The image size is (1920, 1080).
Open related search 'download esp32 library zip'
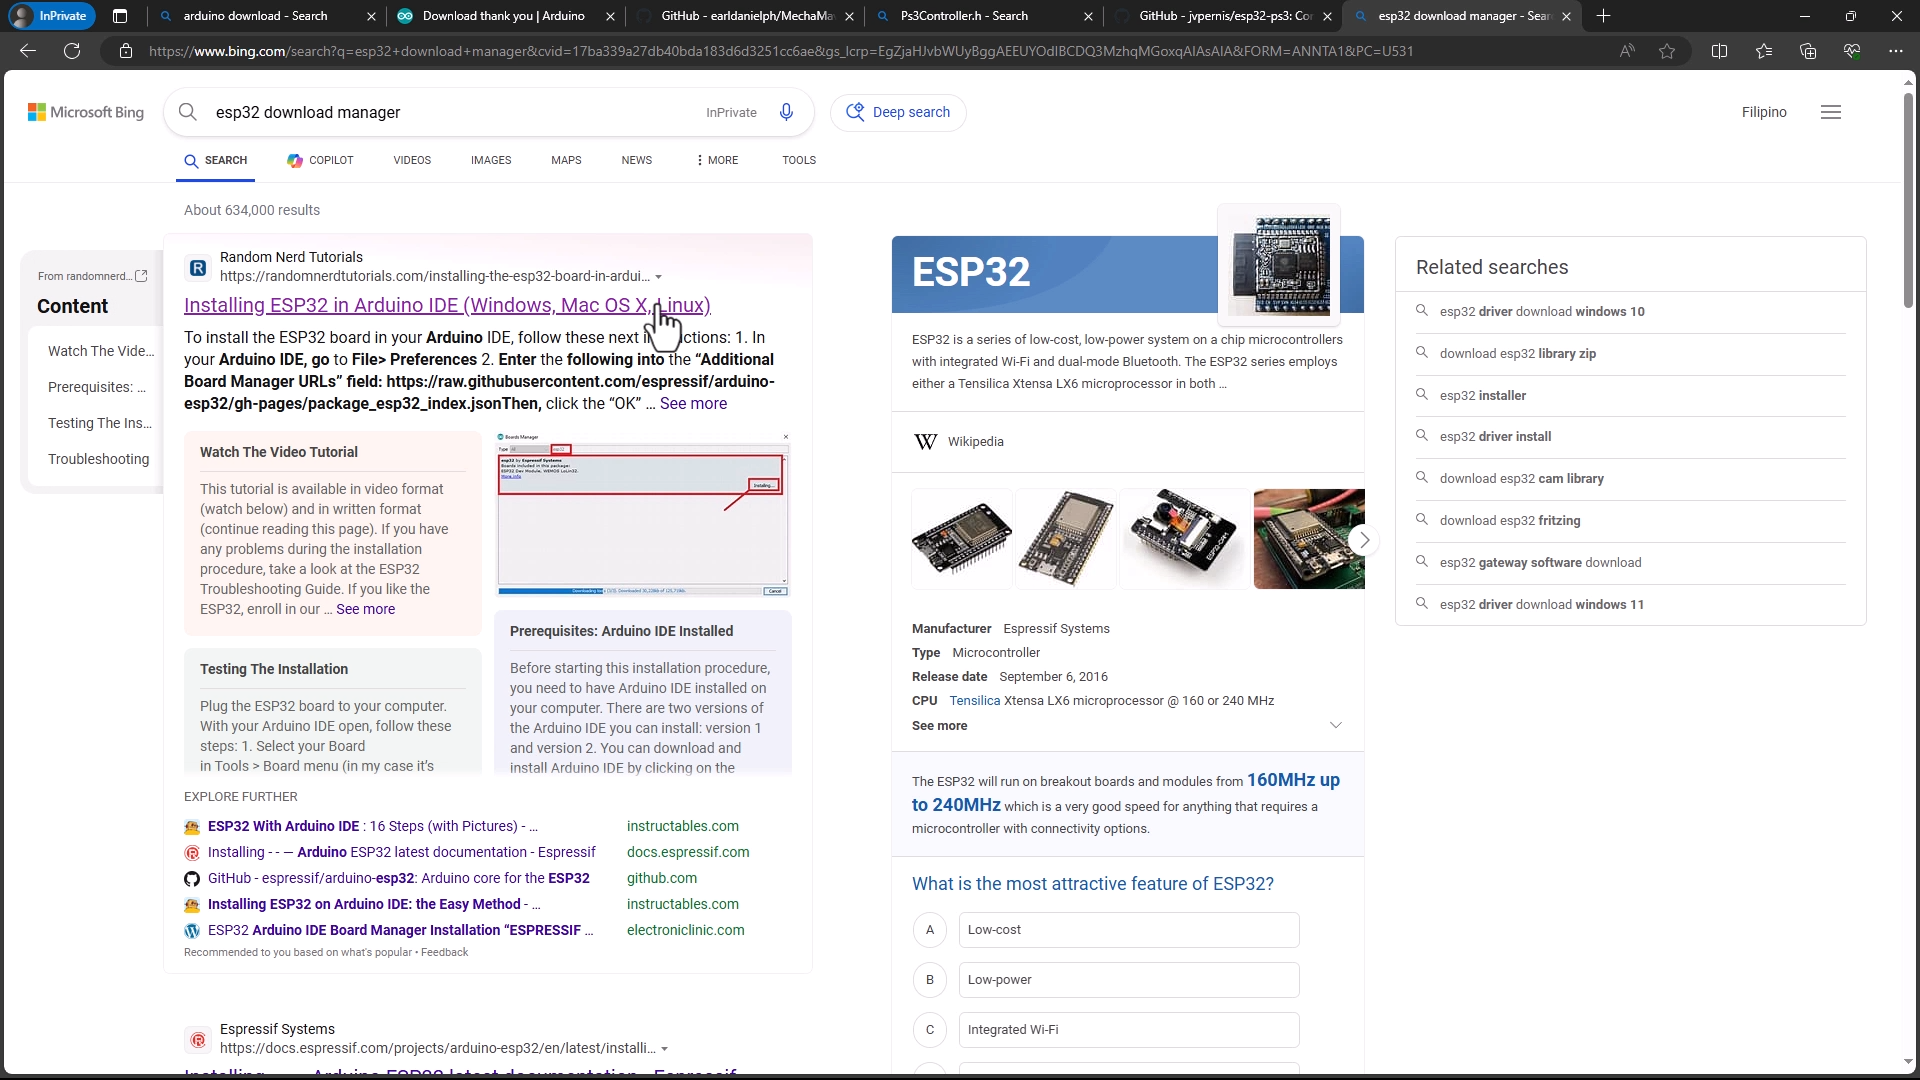pyautogui.click(x=1518, y=353)
